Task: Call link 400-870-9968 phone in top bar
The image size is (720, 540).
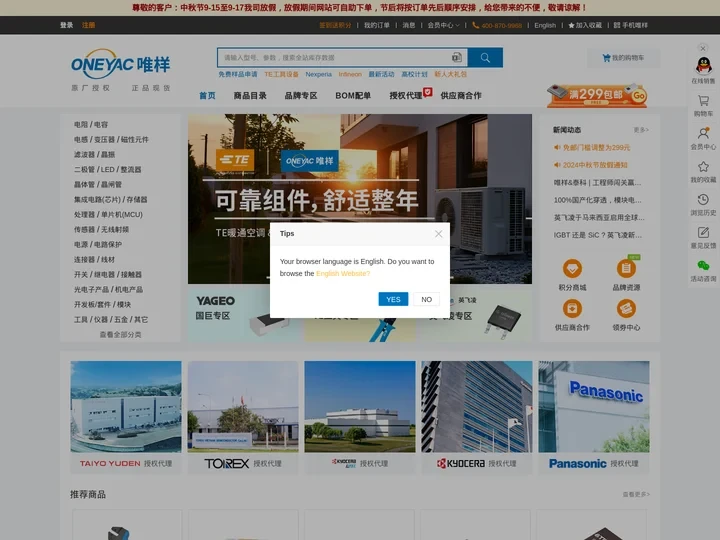Action: 497,25
